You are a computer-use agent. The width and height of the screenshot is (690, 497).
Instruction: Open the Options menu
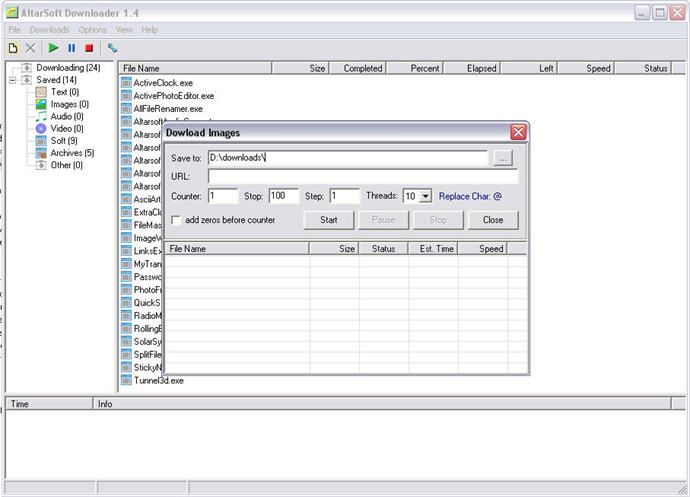pos(92,30)
